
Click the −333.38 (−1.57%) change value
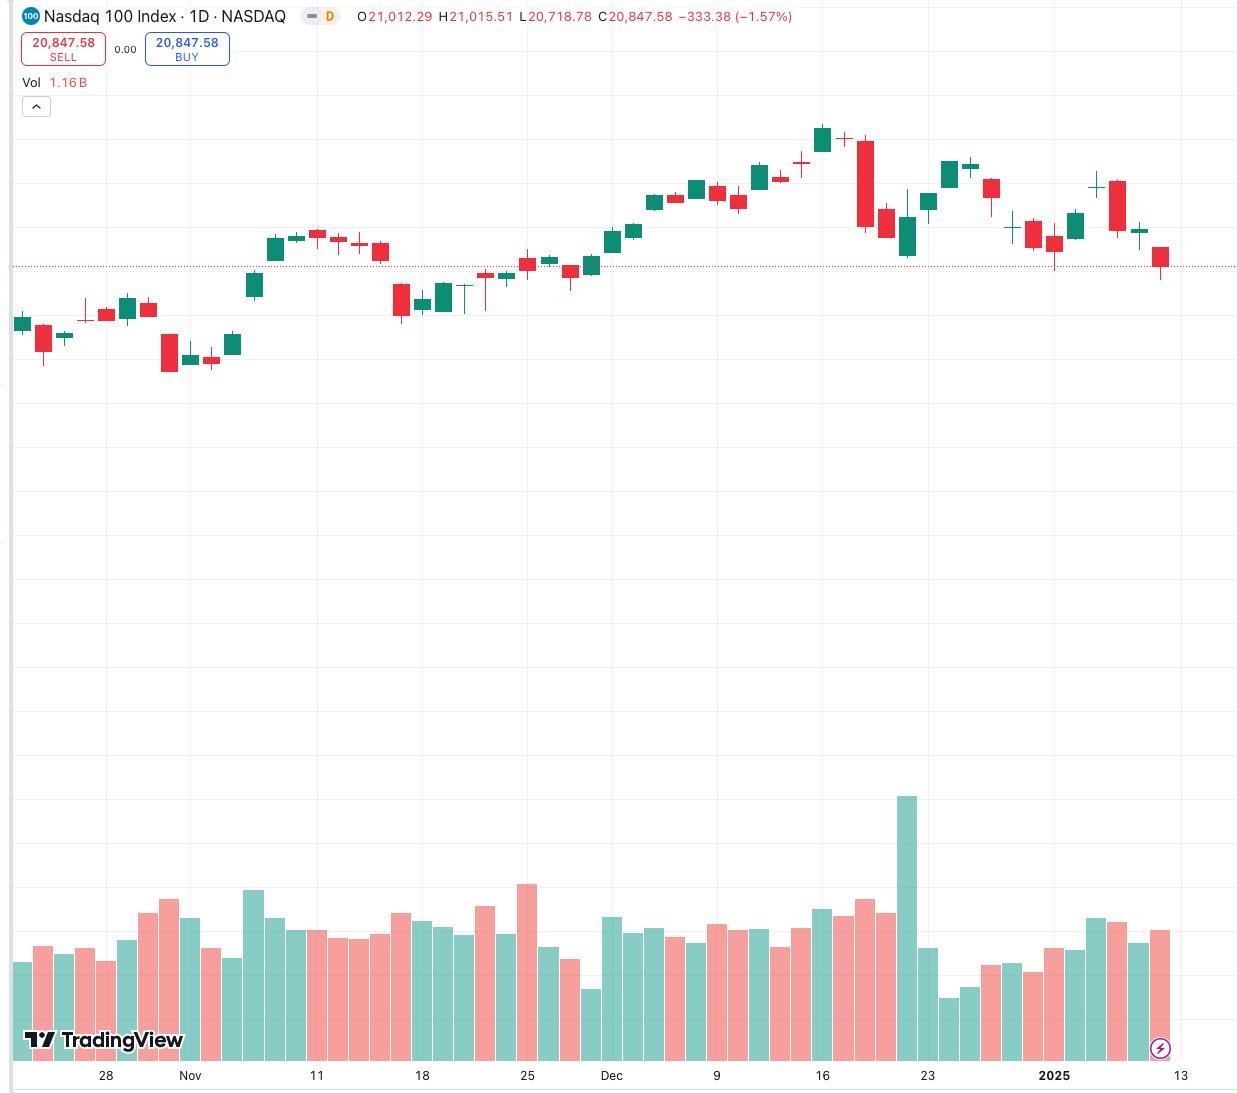(x=735, y=16)
